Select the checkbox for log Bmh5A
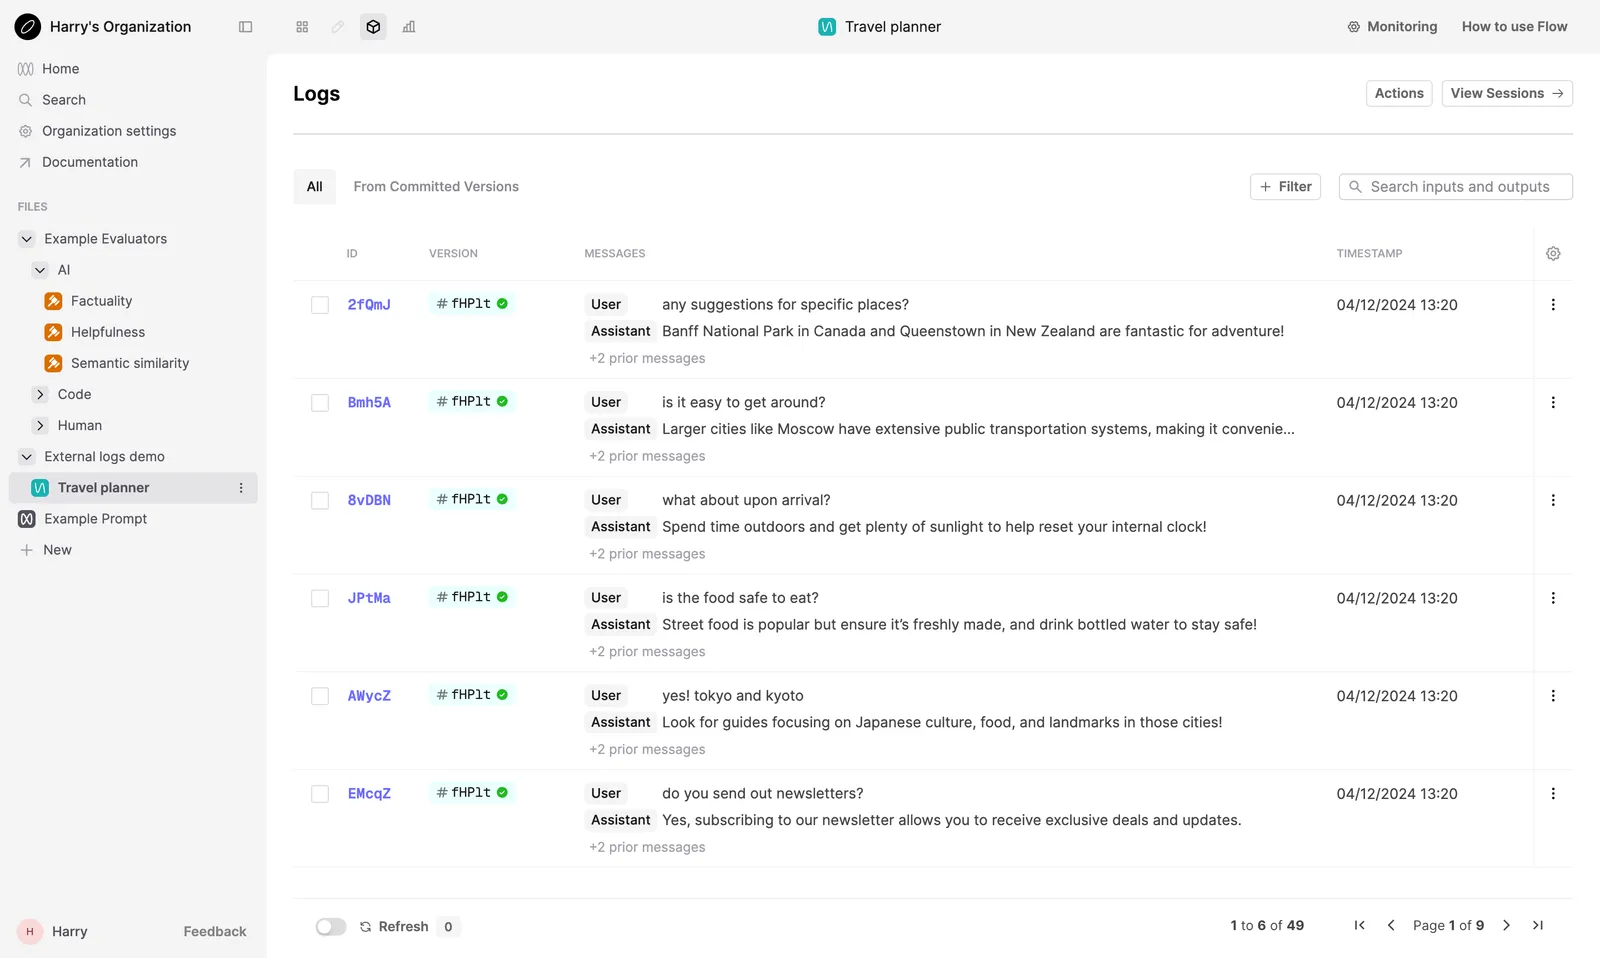 click(320, 403)
